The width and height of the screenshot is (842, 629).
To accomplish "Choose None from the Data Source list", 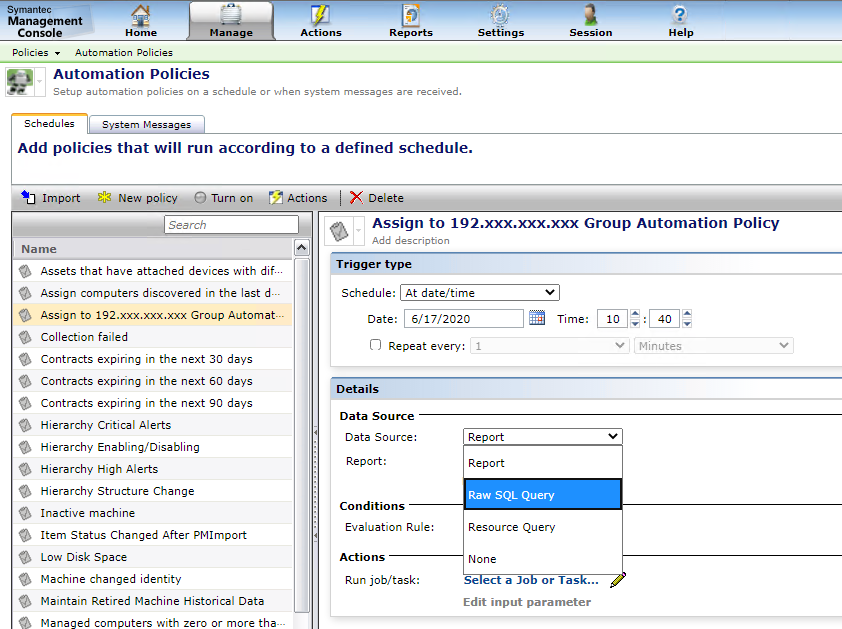I will coord(542,559).
